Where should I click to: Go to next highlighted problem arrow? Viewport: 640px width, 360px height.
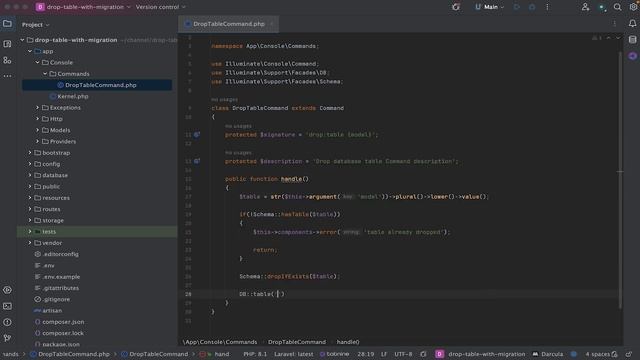click(618, 38)
